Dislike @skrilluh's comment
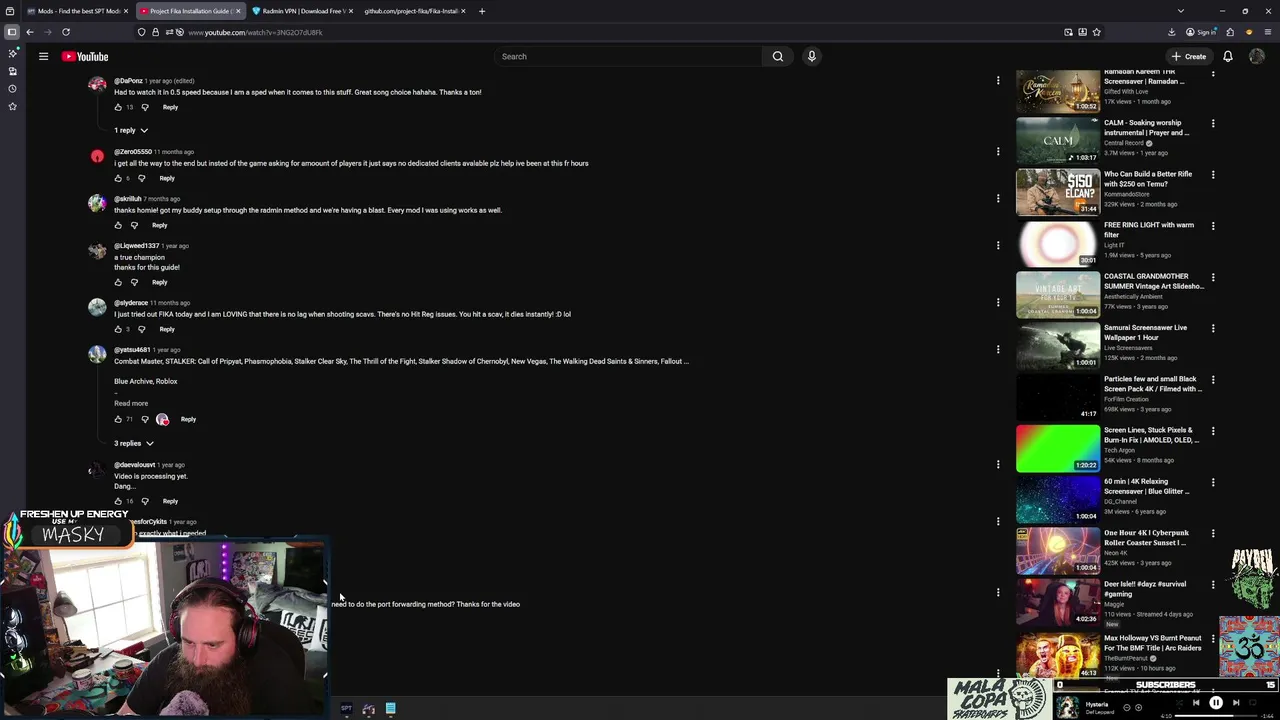This screenshot has height=720, width=1280. pos(135,225)
